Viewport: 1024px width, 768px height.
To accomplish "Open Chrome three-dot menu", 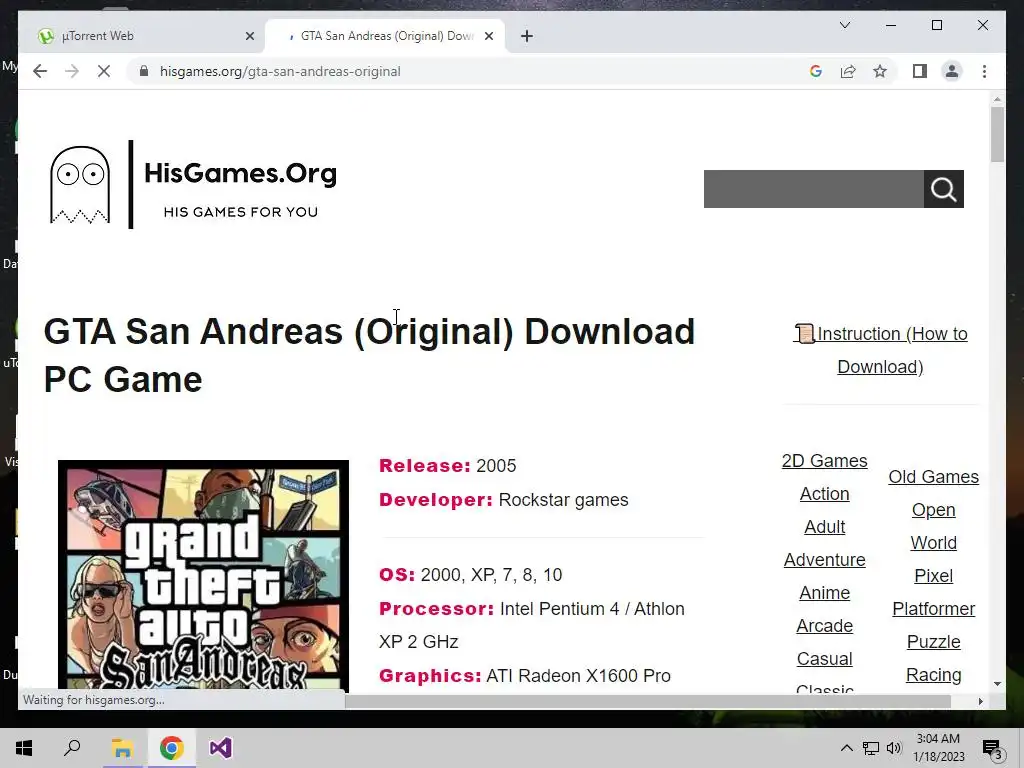I will click(984, 71).
